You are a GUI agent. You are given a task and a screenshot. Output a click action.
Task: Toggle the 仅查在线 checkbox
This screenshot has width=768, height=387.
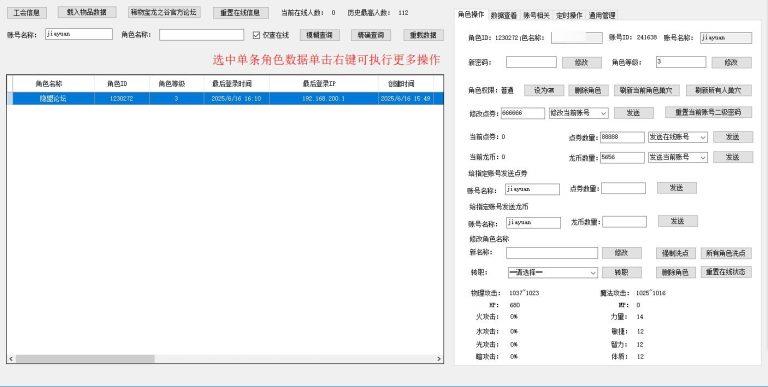click(x=256, y=35)
